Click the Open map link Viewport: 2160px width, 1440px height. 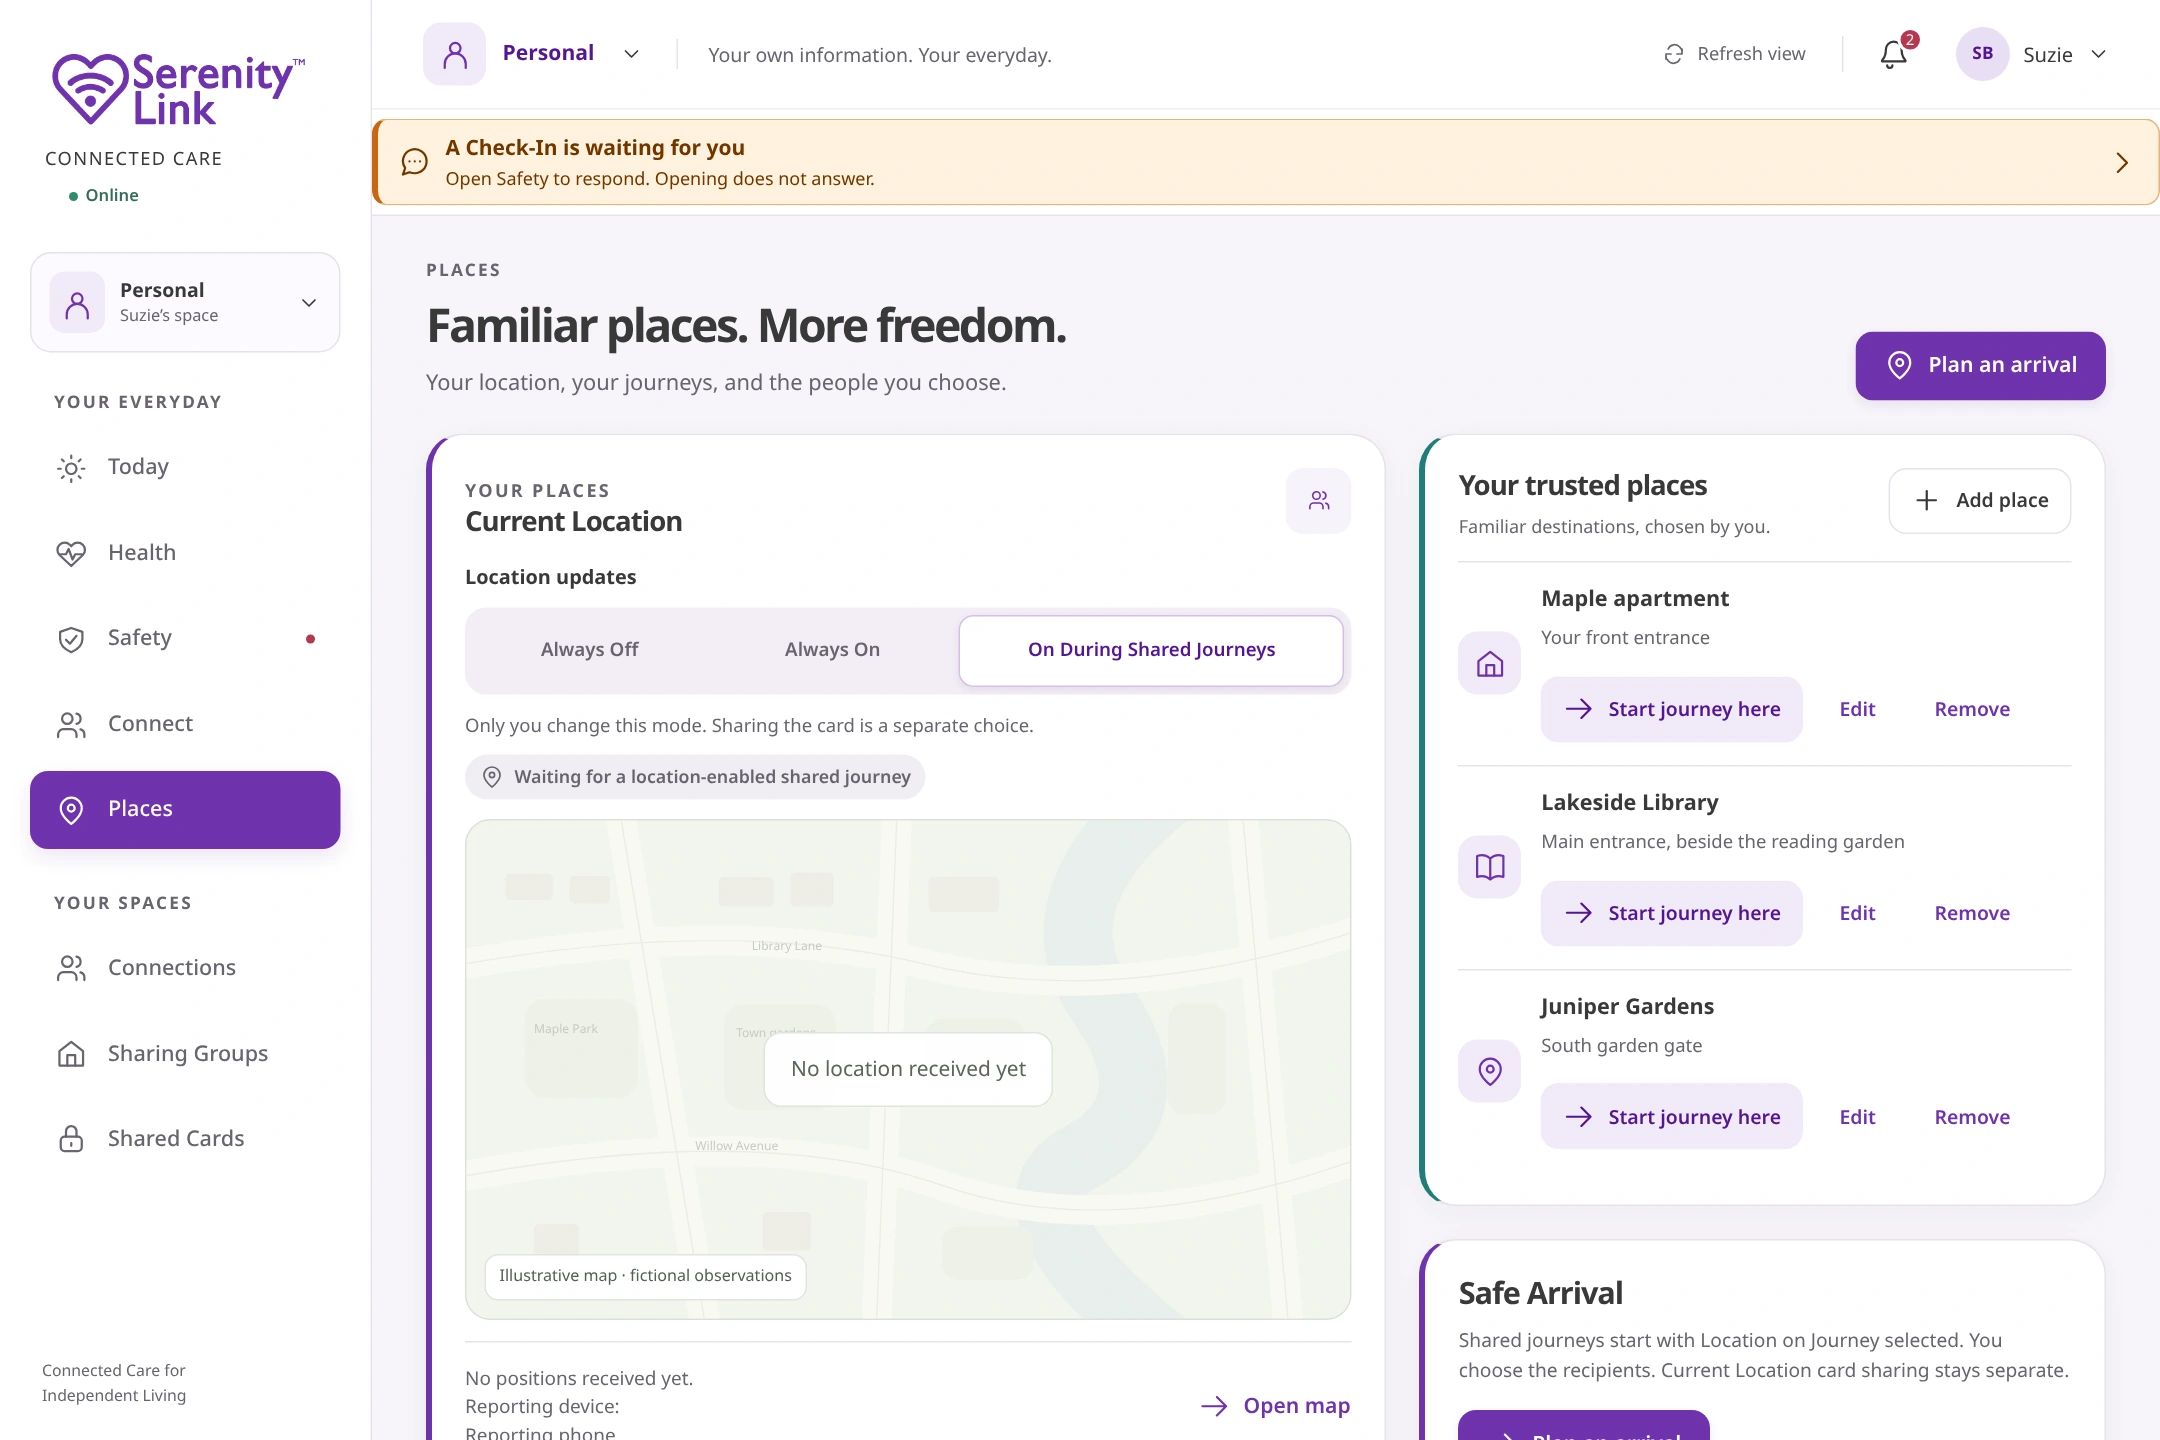(x=1275, y=1406)
